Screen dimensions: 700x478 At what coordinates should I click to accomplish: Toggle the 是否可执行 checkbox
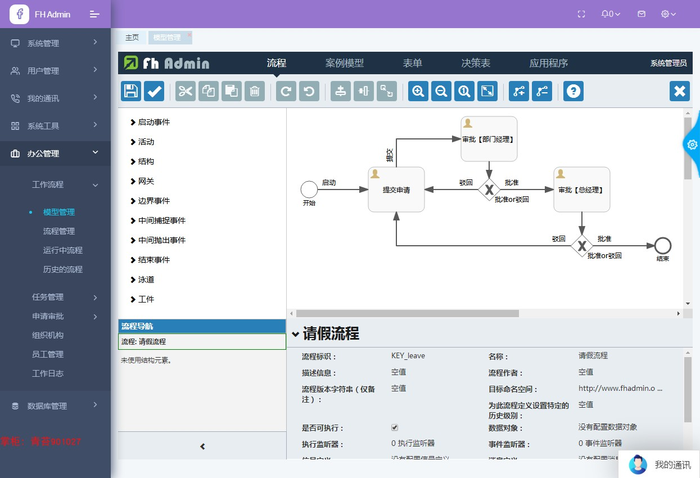[395, 428]
